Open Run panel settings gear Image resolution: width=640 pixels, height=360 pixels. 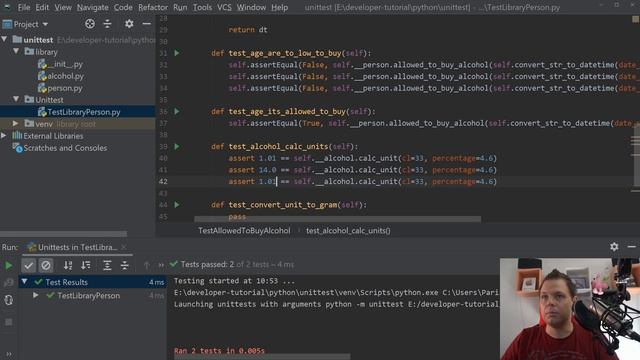[x=614, y=247]
